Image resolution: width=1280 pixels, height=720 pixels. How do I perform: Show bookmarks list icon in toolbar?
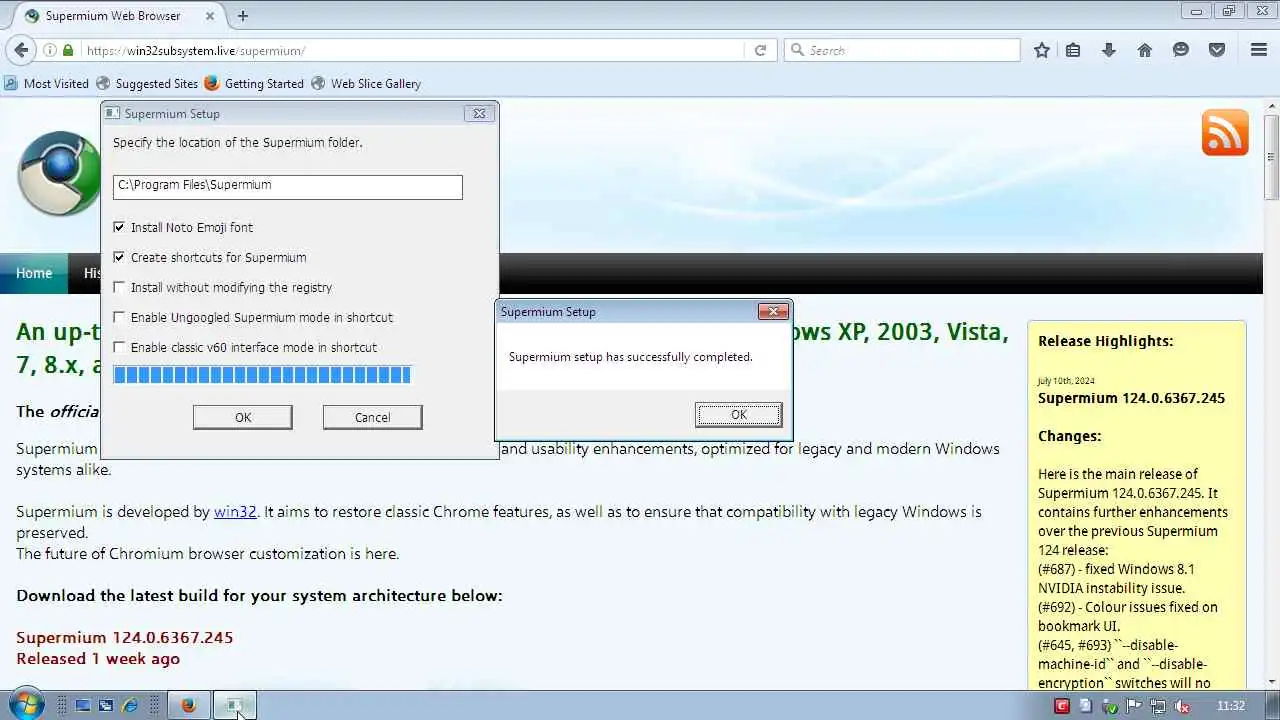[x=1073, y=50]
